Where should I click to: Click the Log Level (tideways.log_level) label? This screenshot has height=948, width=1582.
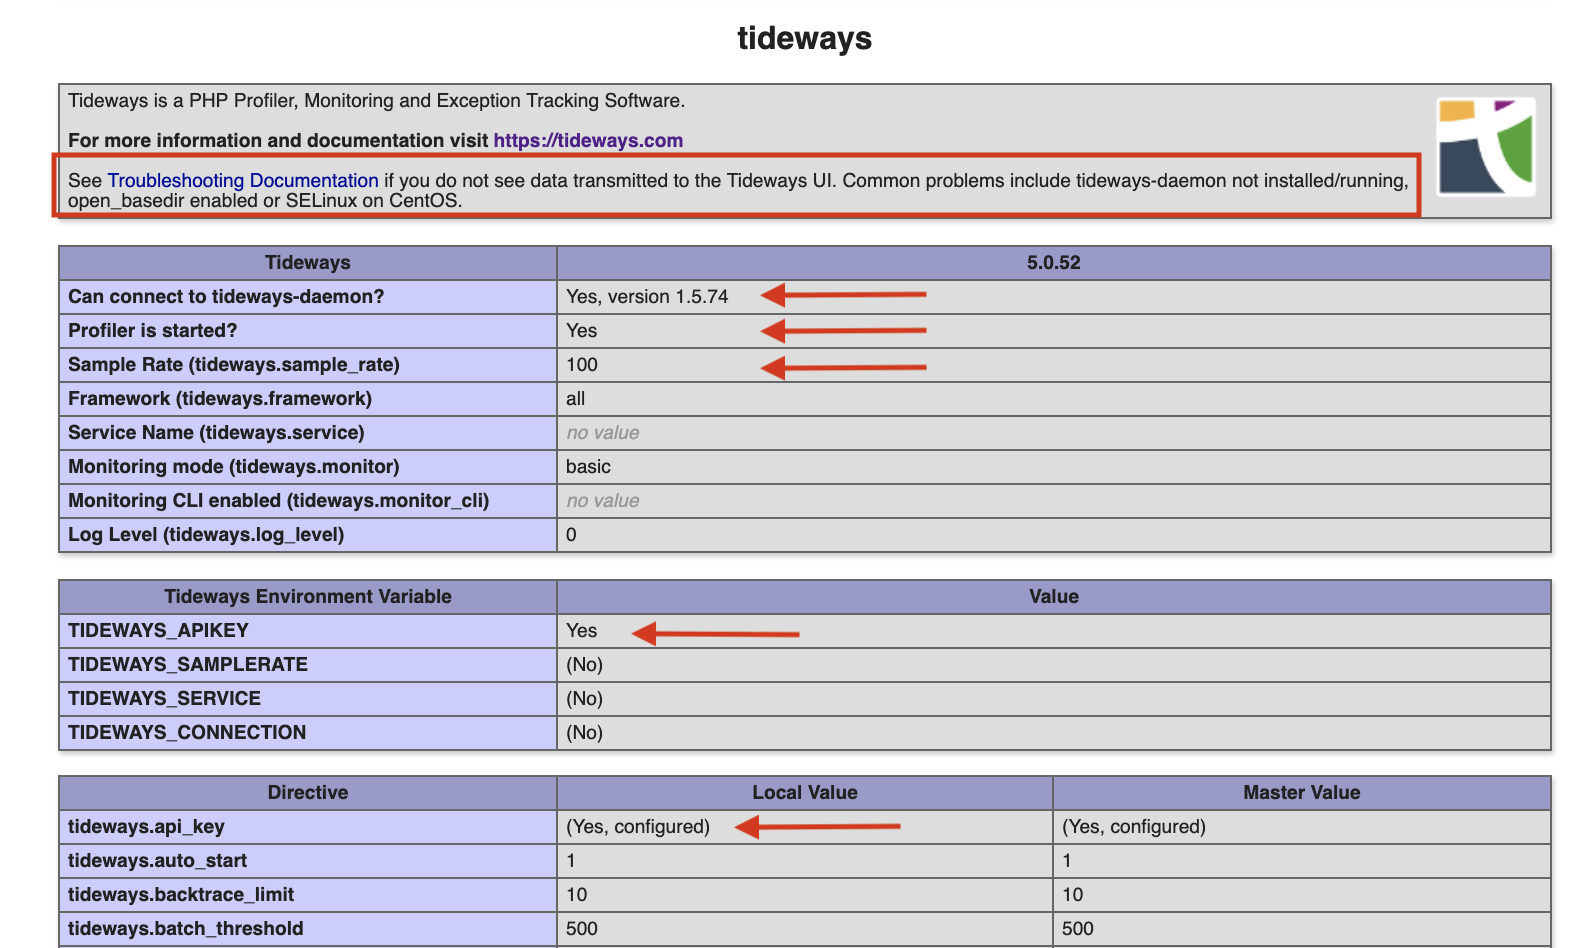pyautogui.click(x=206, y=535)
